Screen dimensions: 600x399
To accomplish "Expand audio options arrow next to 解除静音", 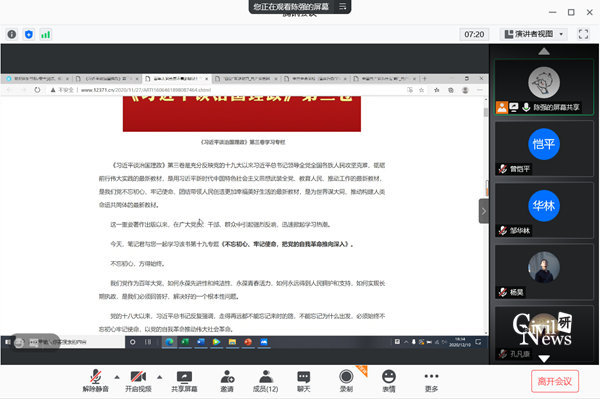I will [x=117, y=377].
